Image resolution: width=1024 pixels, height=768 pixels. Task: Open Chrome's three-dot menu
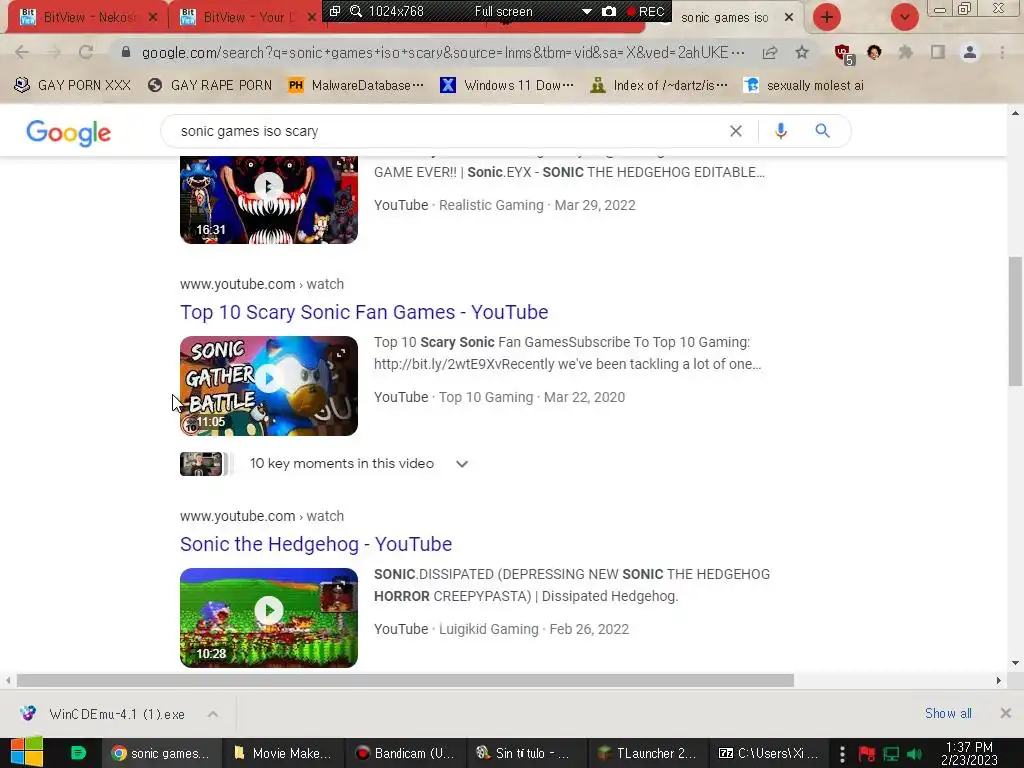click(x=1002, y=52)
